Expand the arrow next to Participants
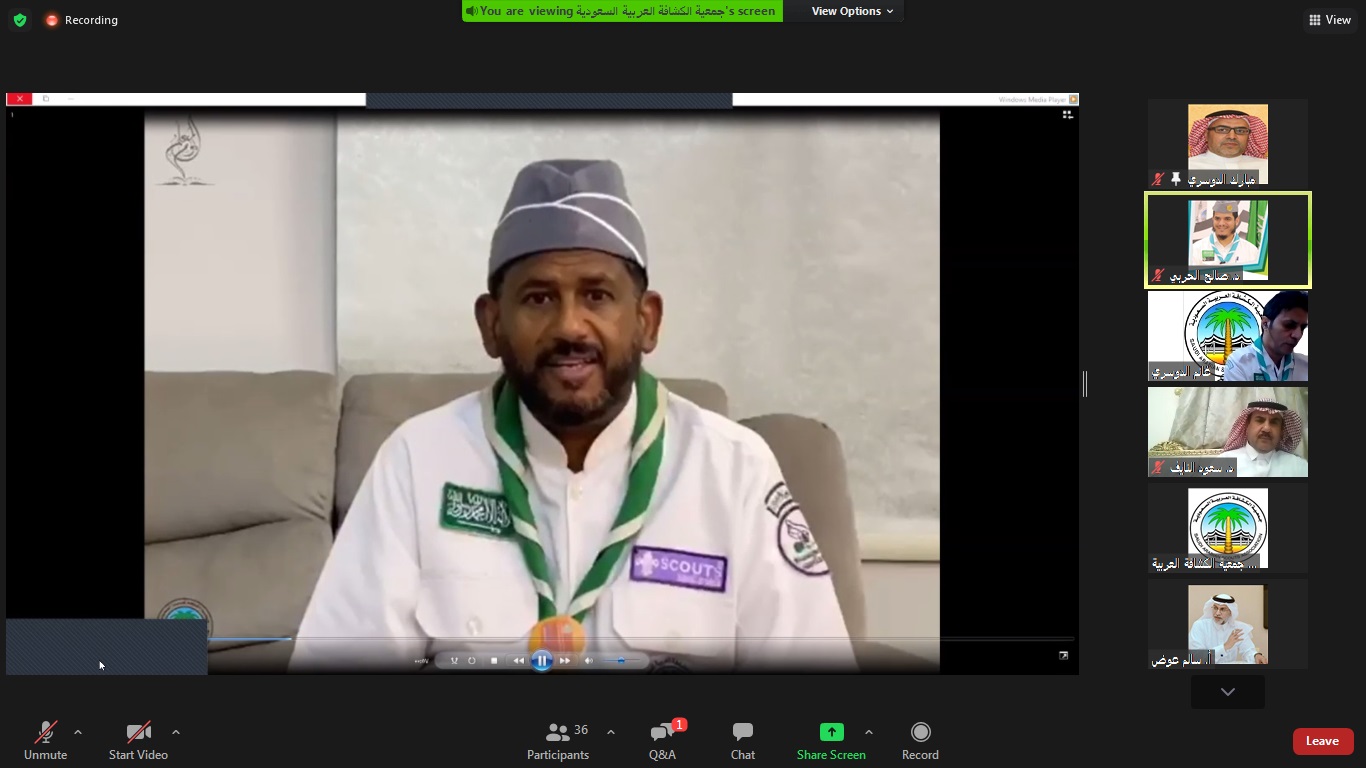 click(611, 732)
